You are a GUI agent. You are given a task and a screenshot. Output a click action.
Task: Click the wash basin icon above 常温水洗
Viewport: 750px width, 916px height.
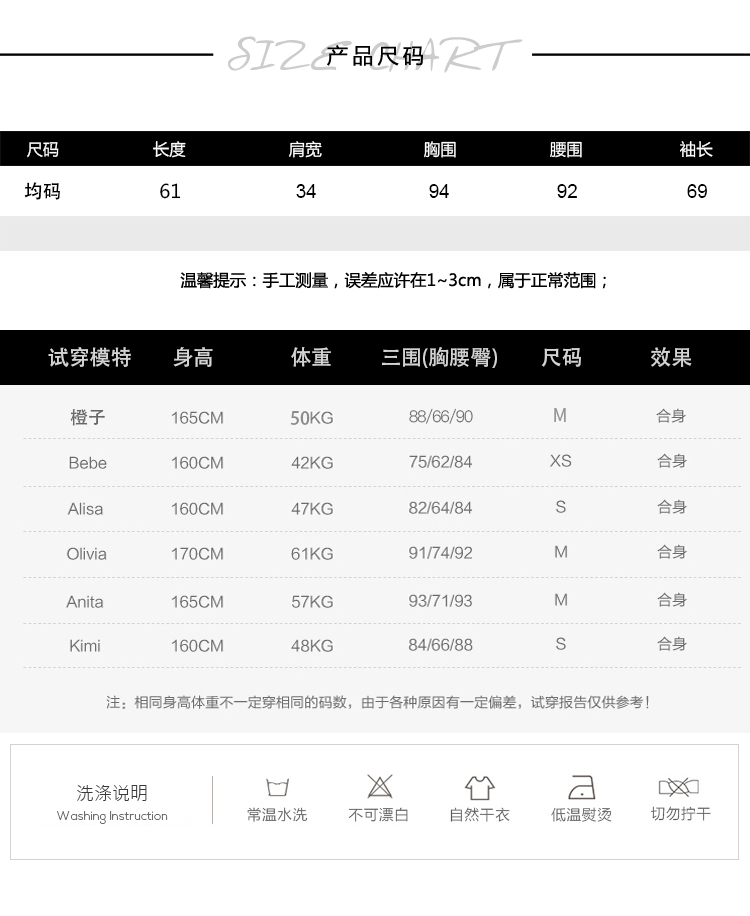pos(277,787)
